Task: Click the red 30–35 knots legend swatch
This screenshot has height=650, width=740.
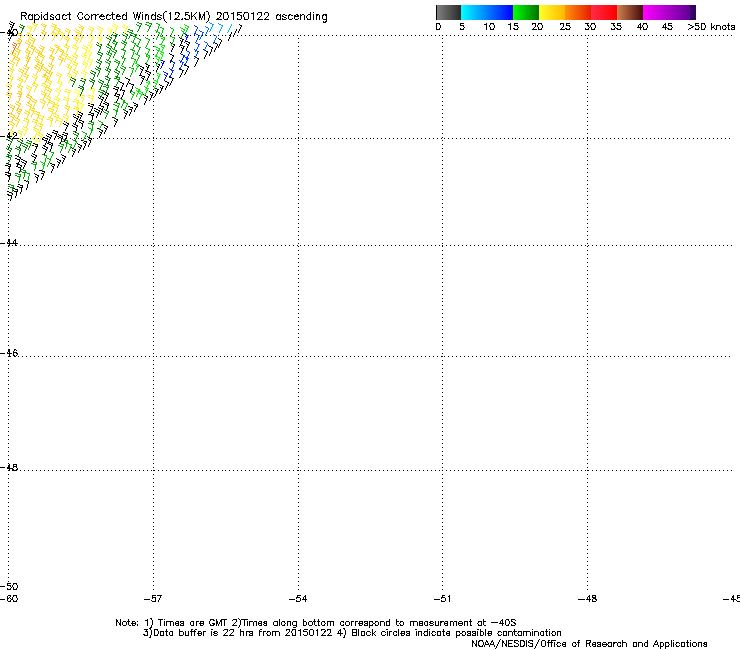Action: point(604,12)
